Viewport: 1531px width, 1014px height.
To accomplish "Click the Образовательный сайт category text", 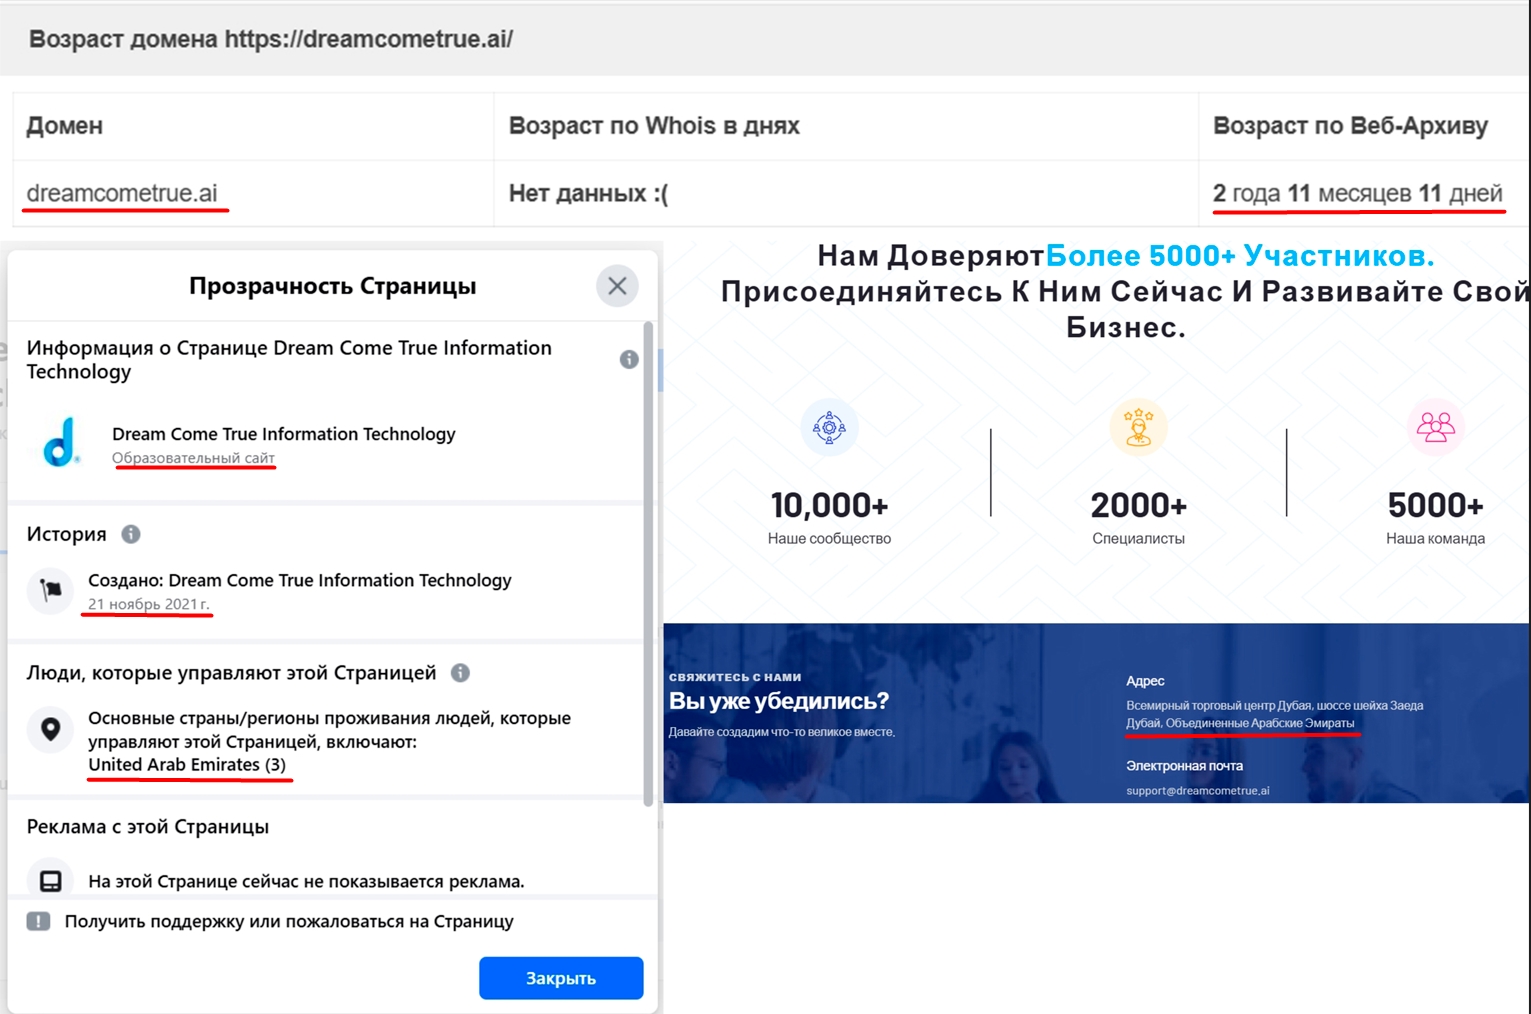I will 193,458.
